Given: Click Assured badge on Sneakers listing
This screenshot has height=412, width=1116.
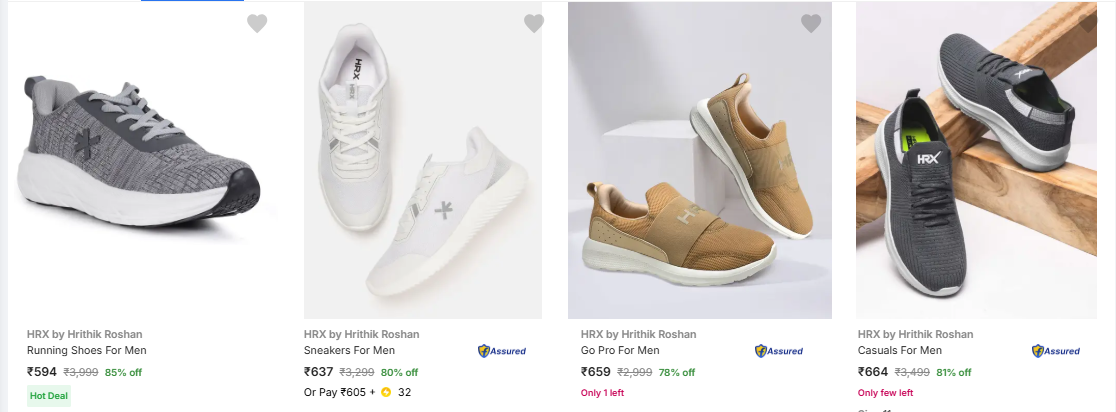Looking at the screenshot, I should coord(502,351).
